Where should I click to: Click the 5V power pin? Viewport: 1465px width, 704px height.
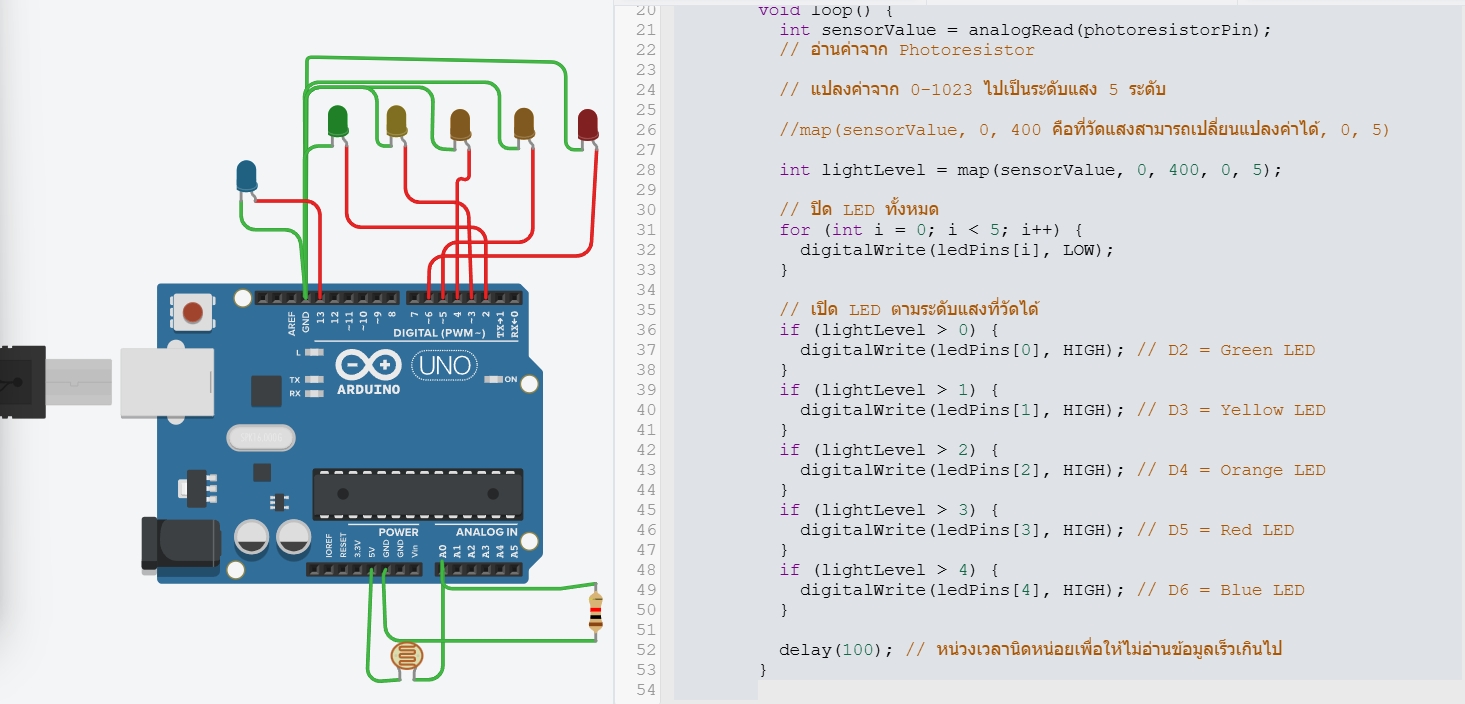coord(371,570)
